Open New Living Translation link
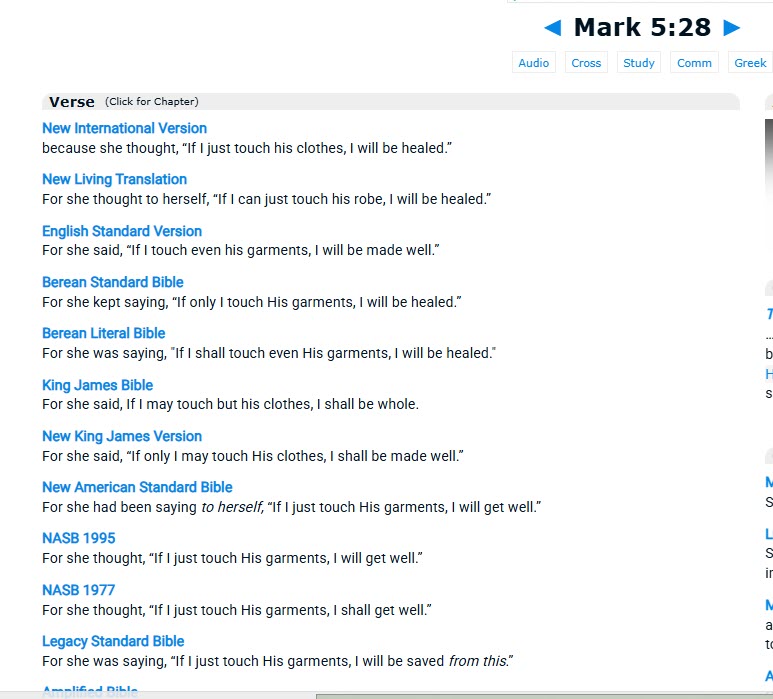The height and width of the screenshot is (699, 773). coord(114,179)
